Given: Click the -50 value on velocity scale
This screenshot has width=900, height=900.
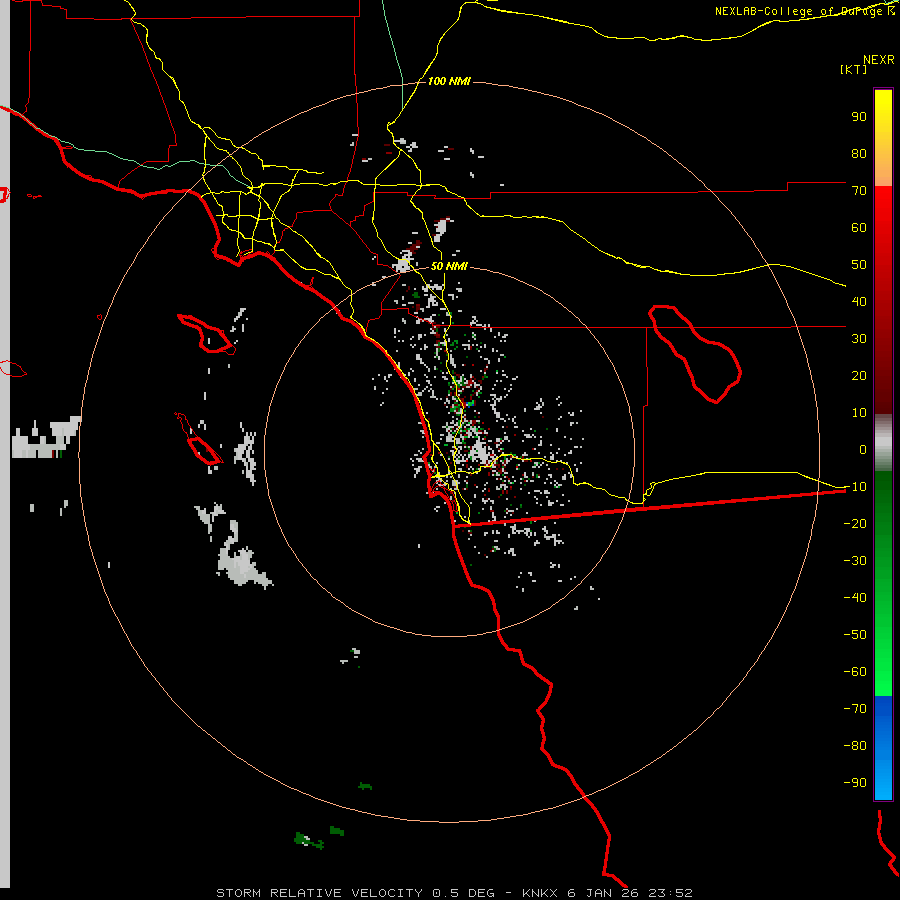Looking at the screenshot, I should [855, 634].
